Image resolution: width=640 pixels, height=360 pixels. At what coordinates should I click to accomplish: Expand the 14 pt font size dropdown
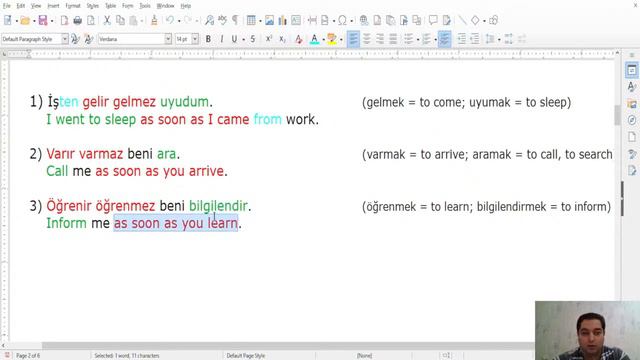195,39
